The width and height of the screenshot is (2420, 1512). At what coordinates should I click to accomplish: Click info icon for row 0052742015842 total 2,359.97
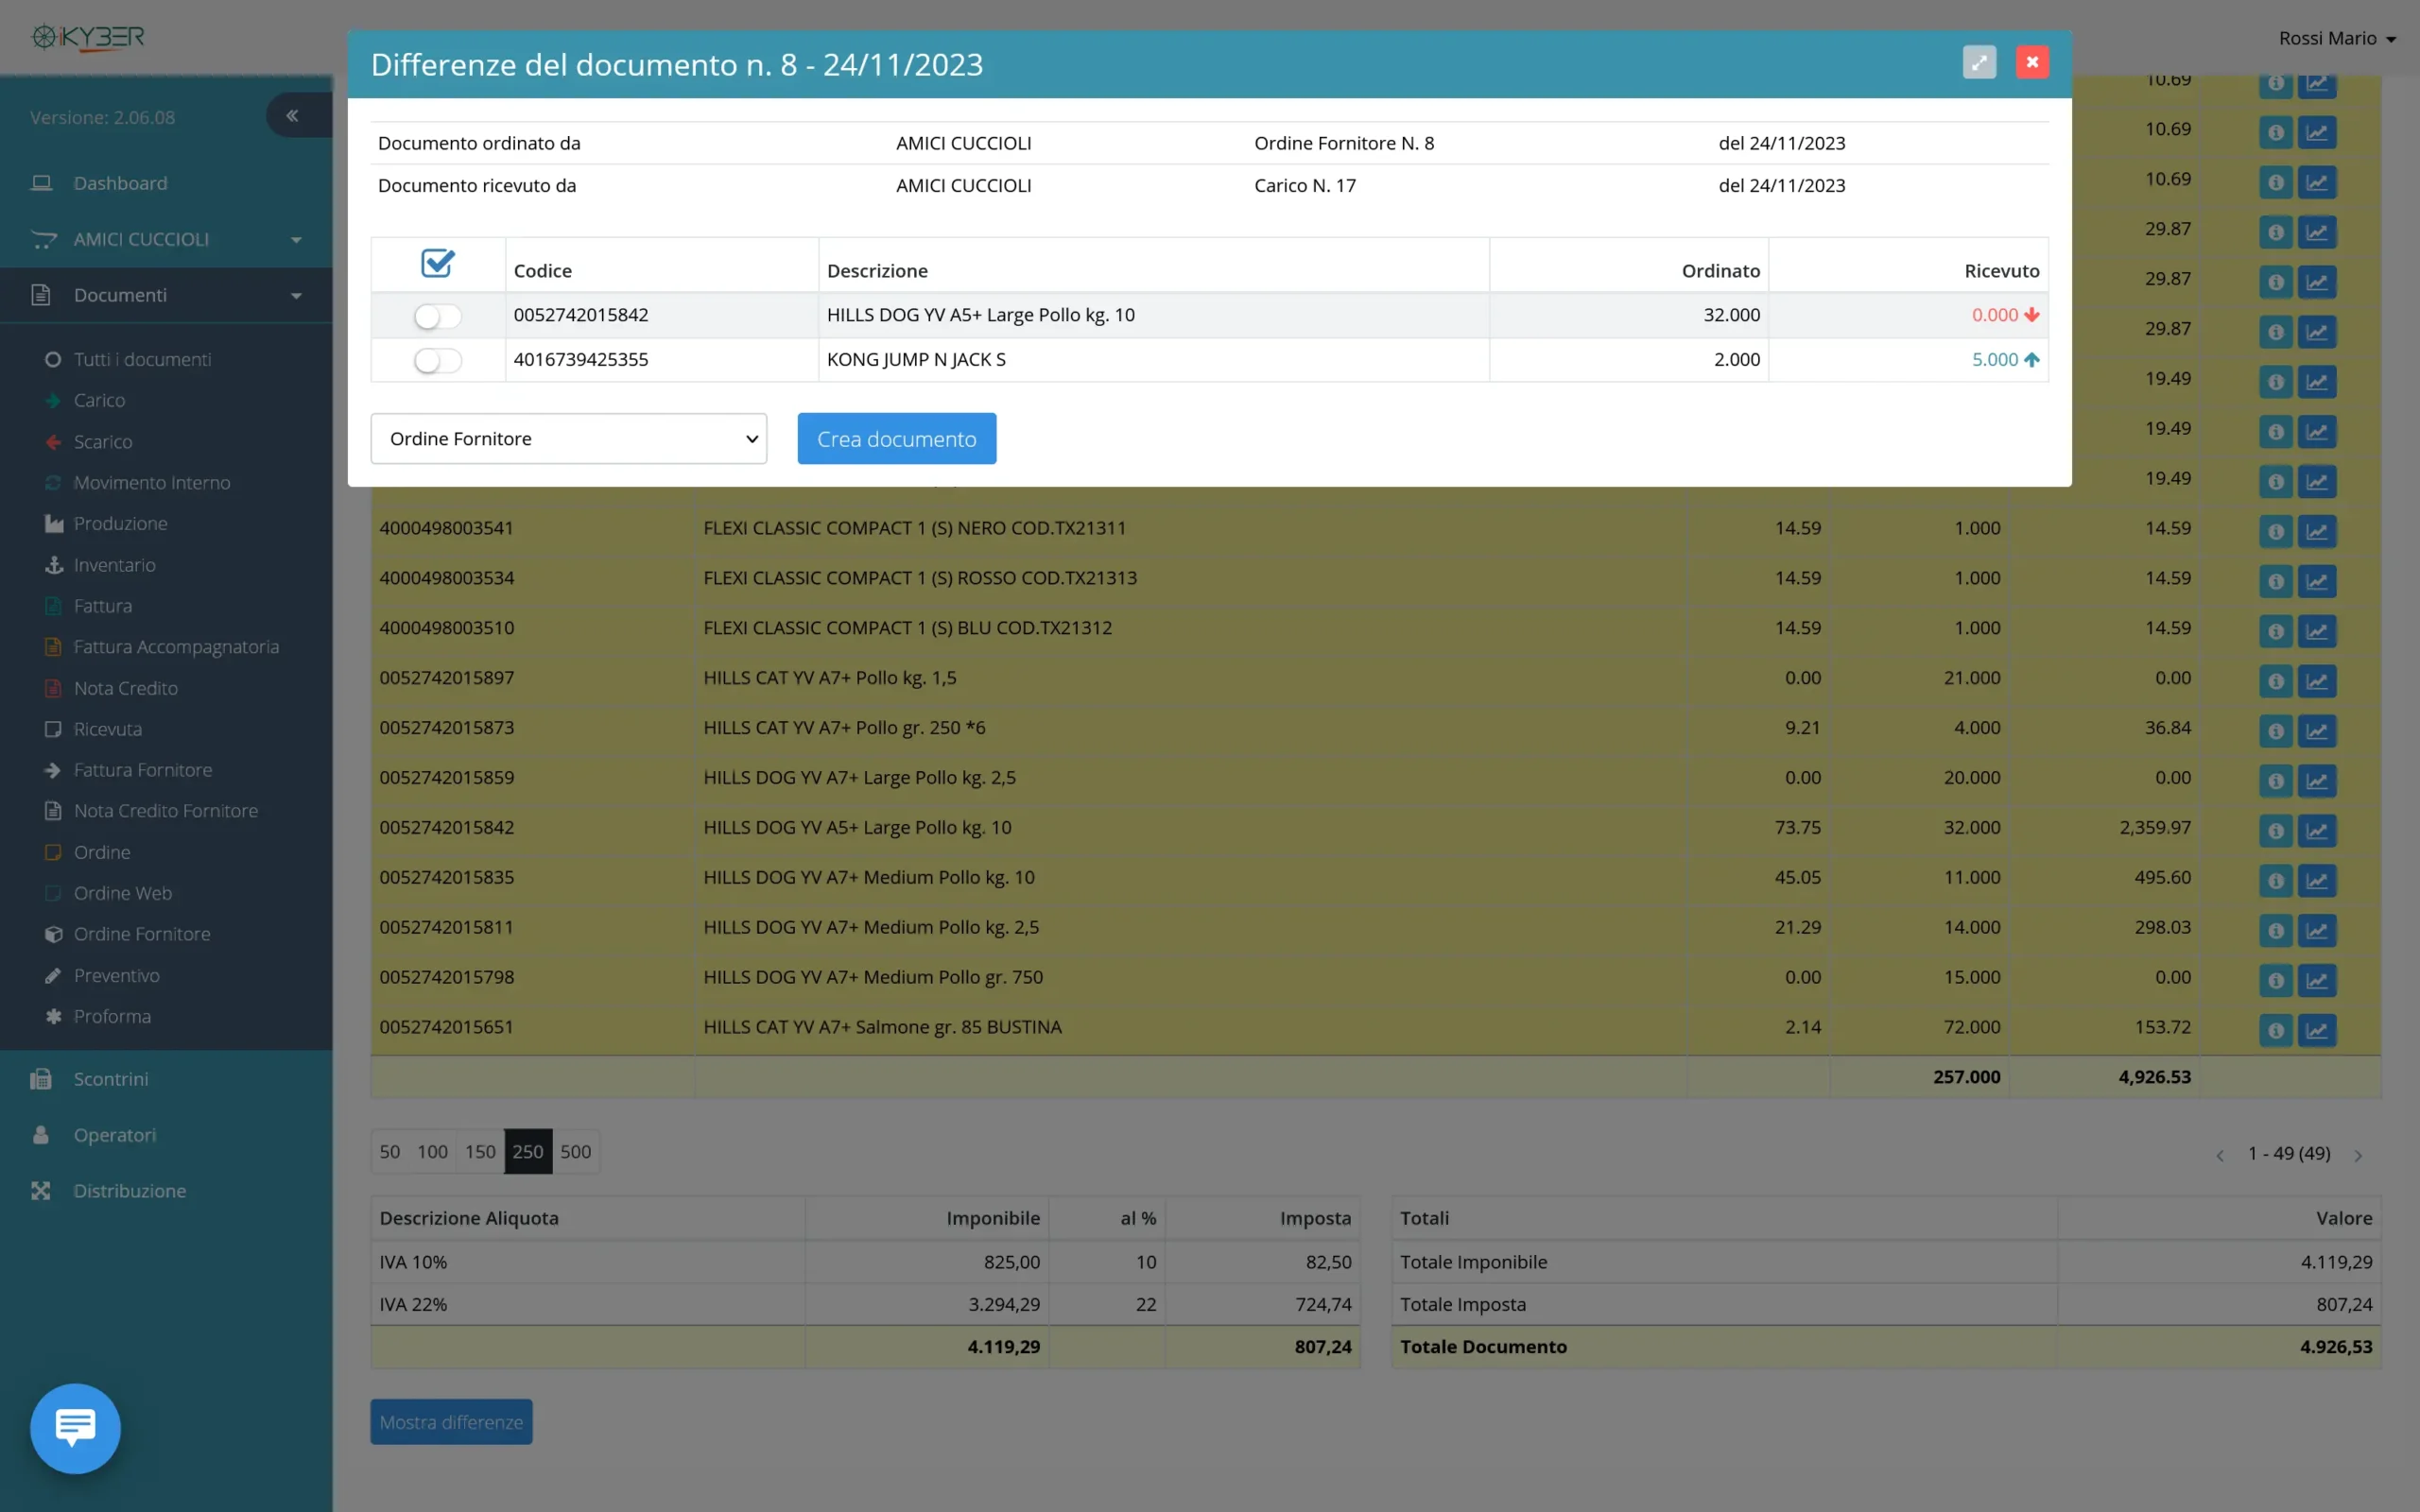pyautogui.click(x=2275, y=830)
